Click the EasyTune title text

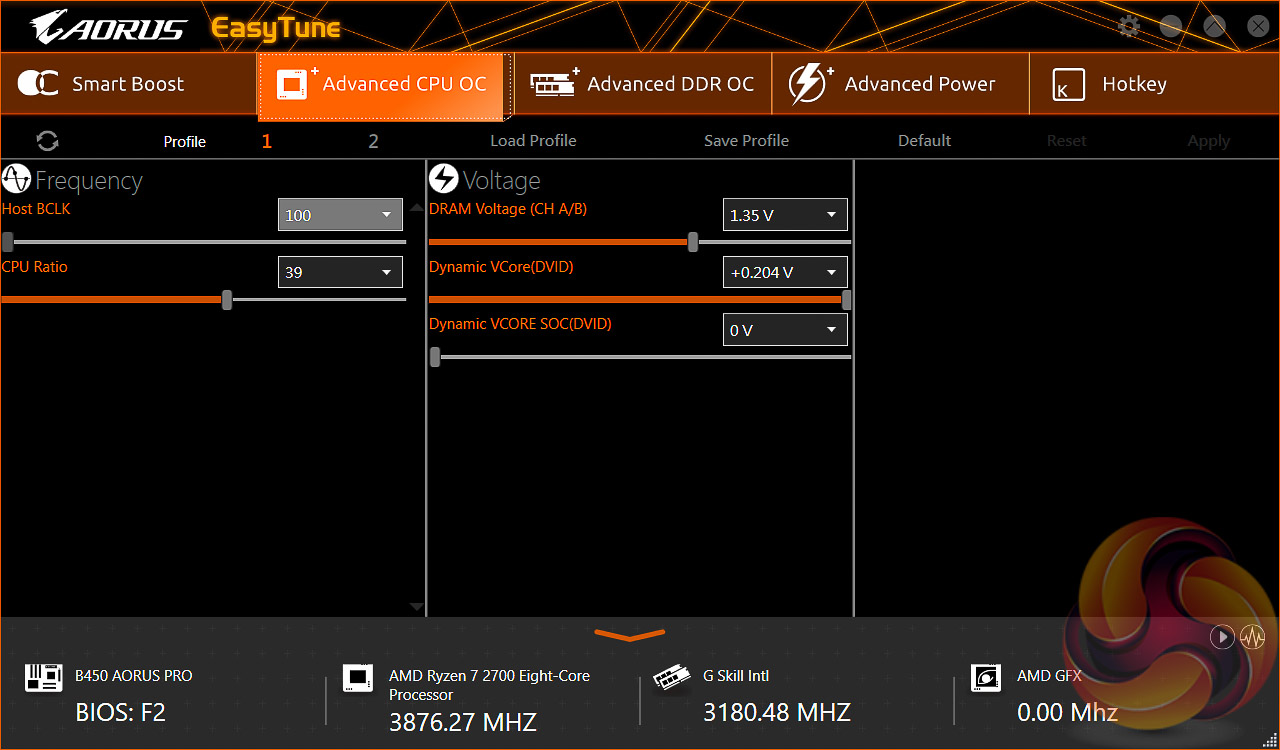tap(276, 28)
